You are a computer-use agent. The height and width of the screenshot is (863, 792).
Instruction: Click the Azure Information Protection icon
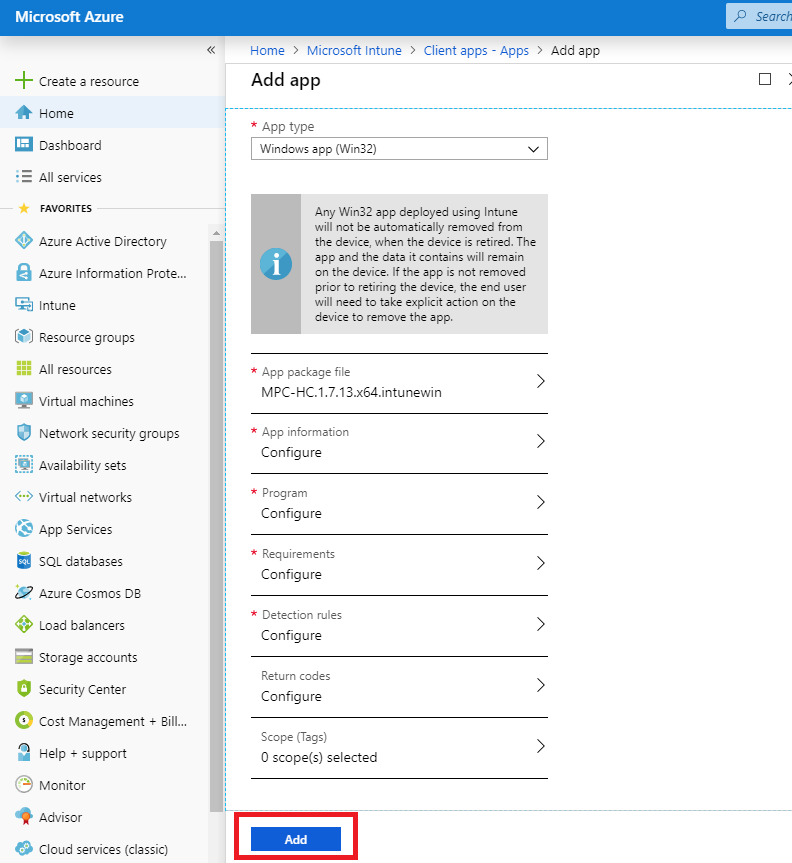[24, 272]
